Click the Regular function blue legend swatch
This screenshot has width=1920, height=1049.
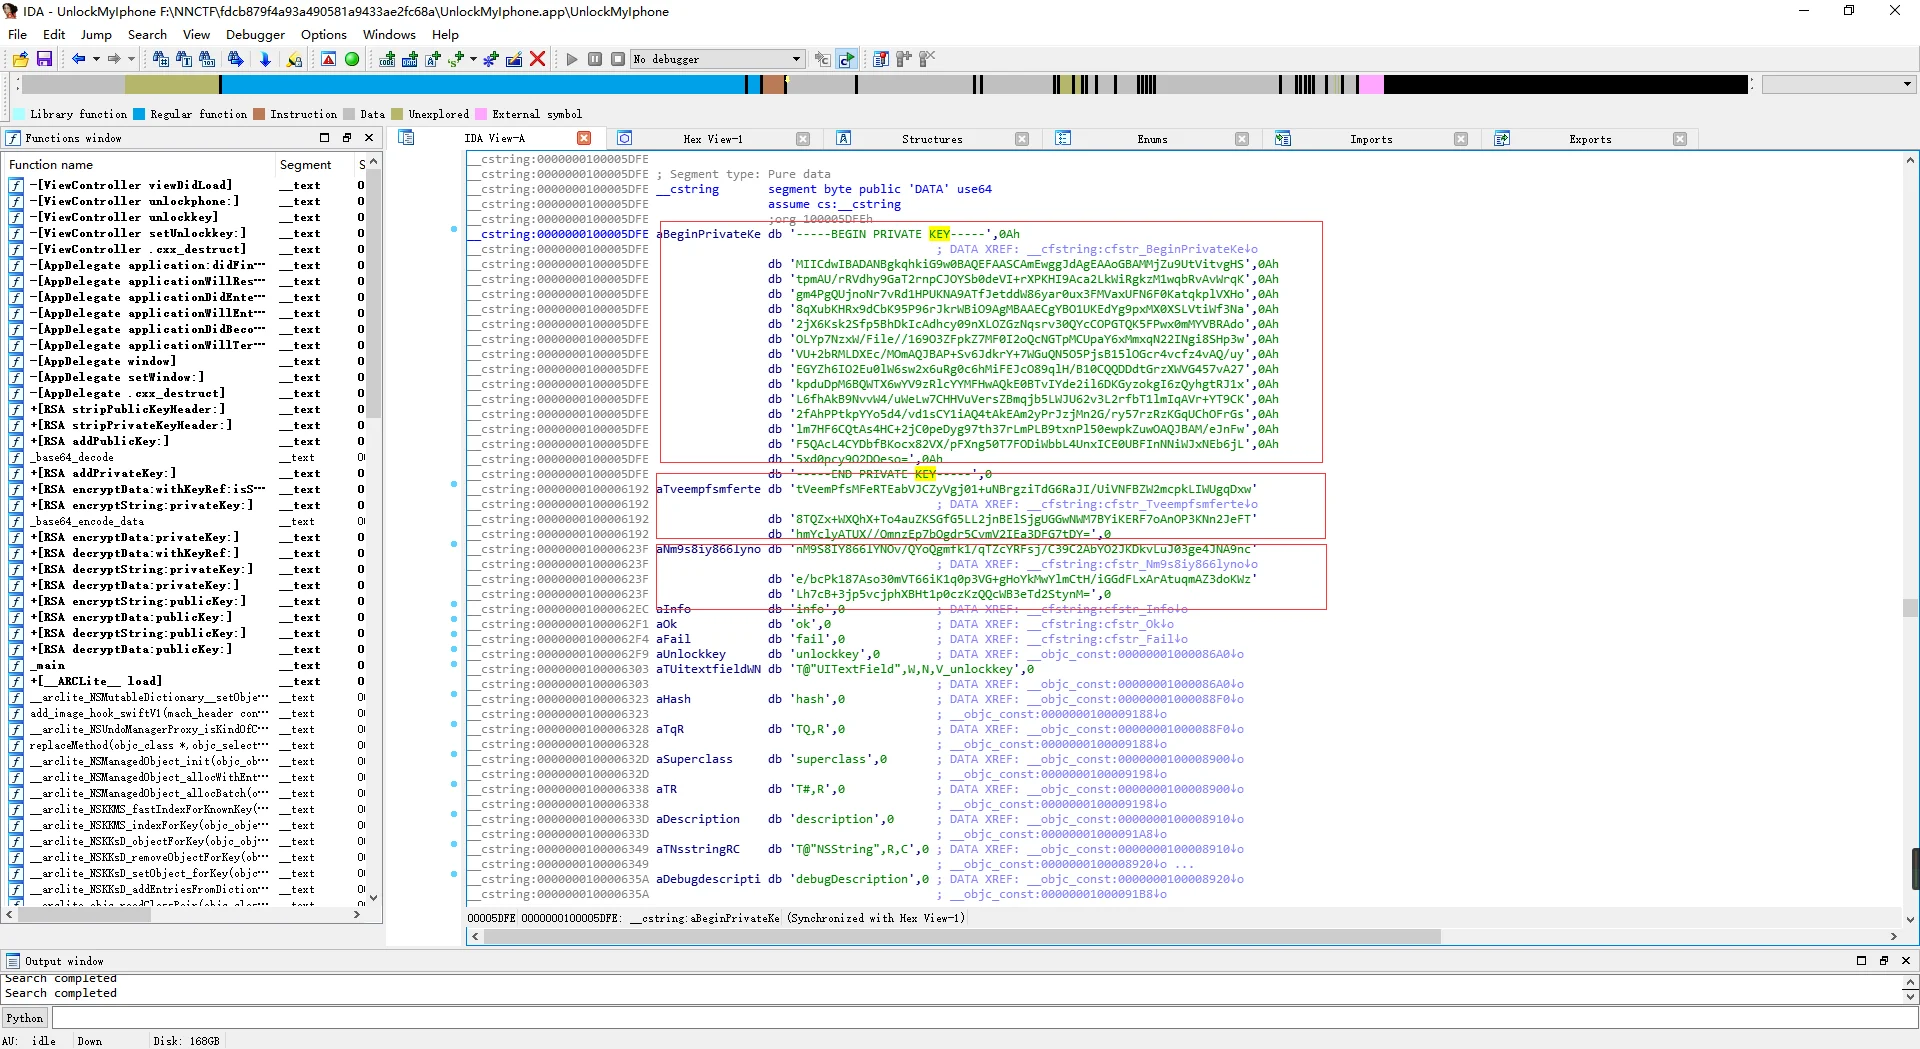140,114
